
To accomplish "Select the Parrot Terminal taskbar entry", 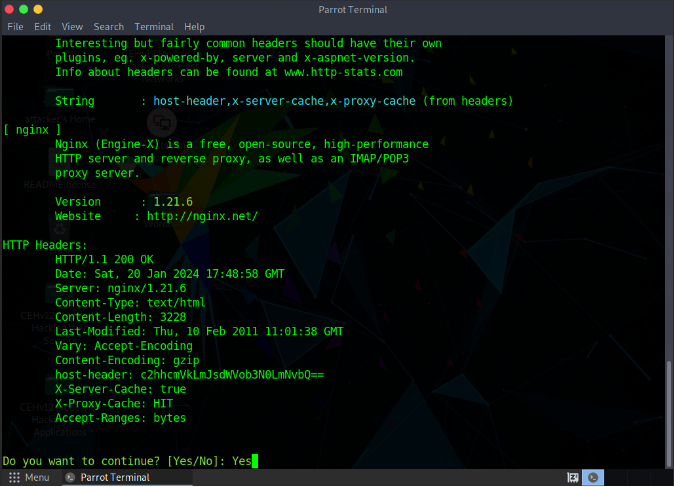I will point(108,478).
